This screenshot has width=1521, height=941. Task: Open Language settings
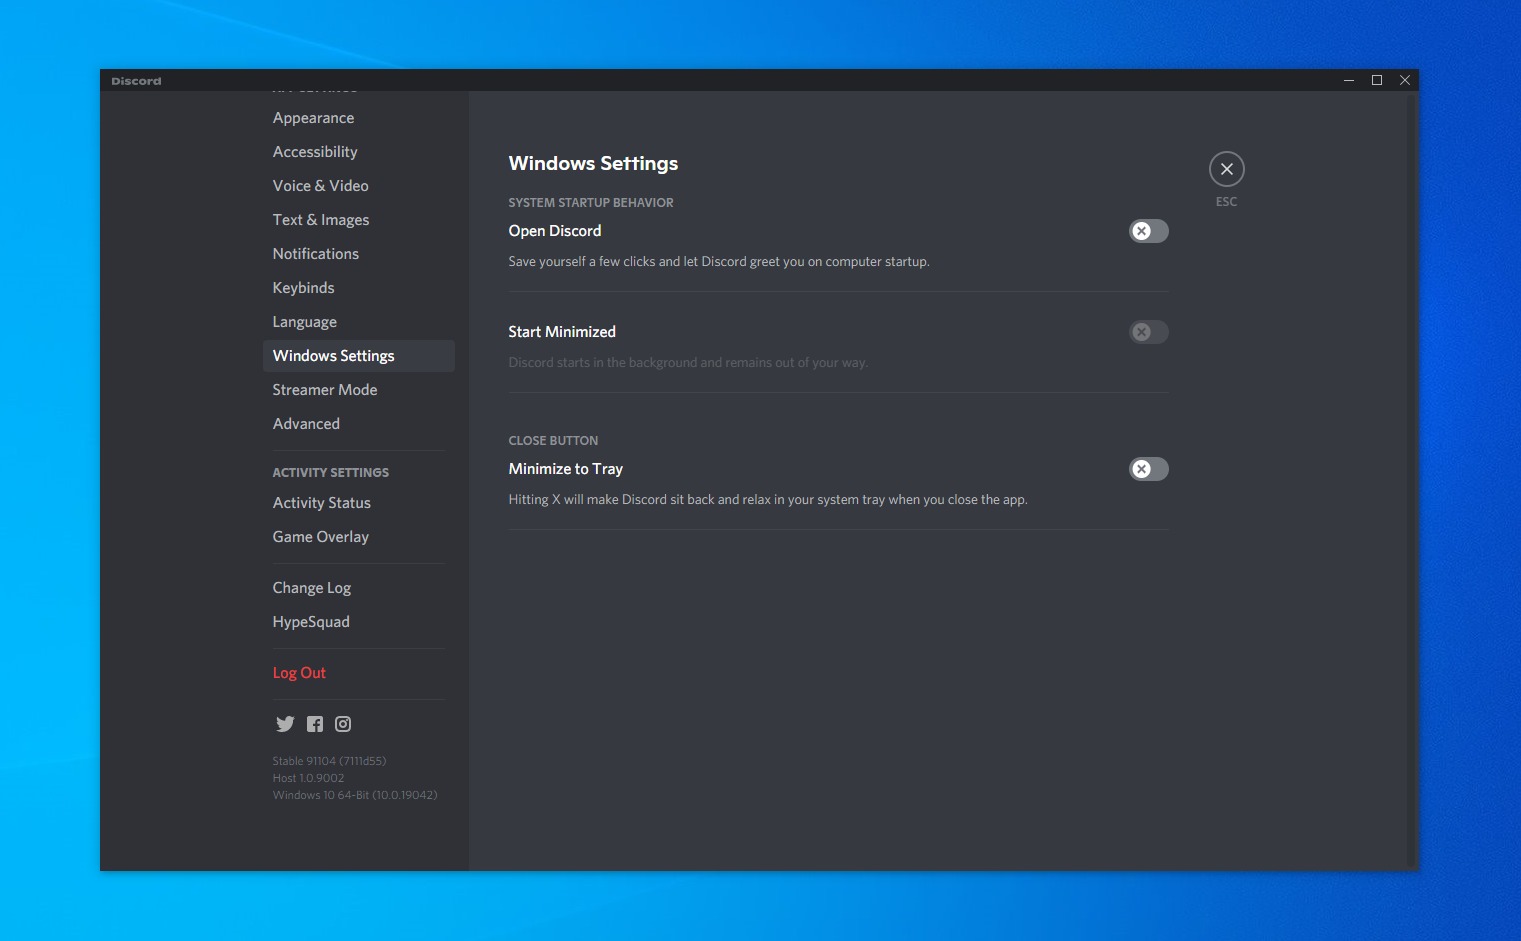pyautogui.click(x=358, y=322)
